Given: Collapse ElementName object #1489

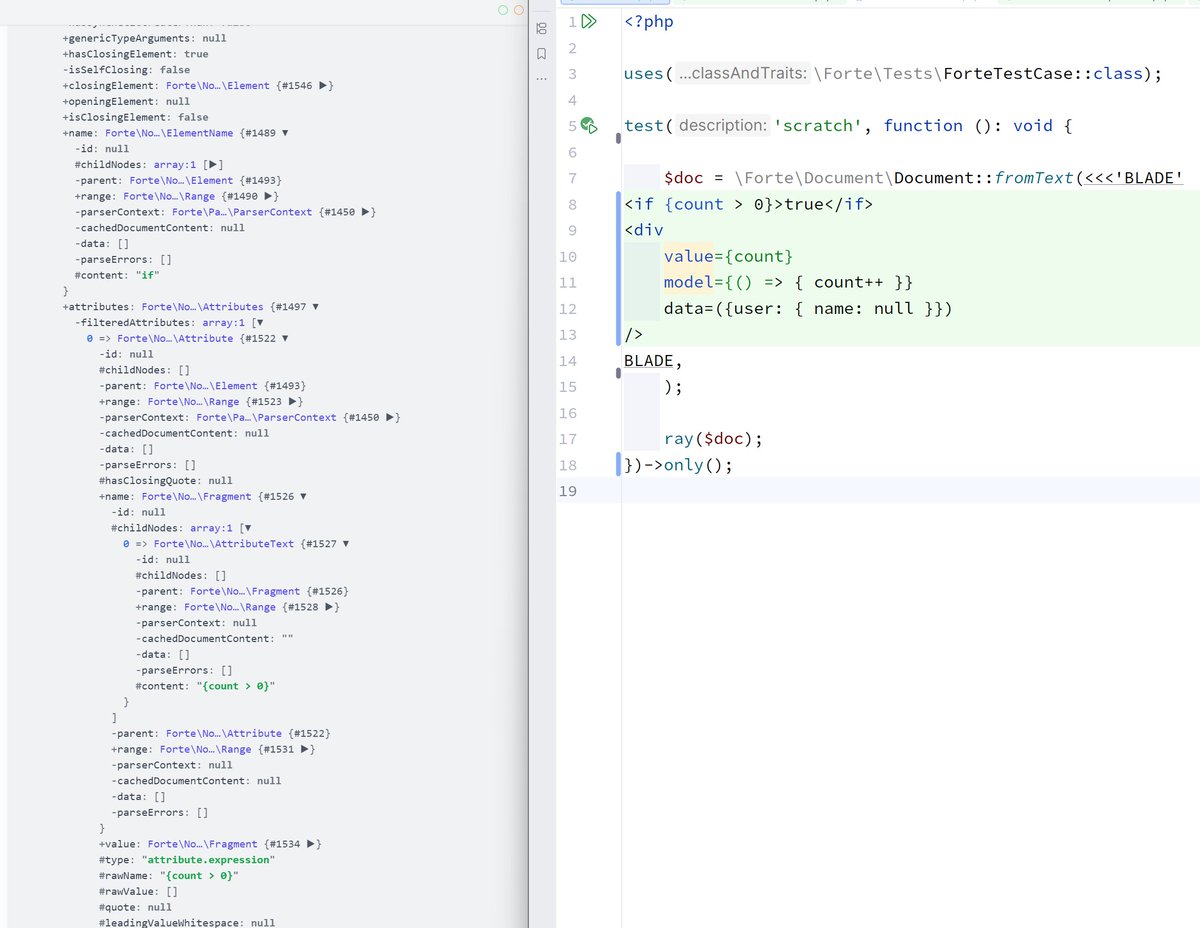Looking at the screenshot, I should tap(285, 133).
